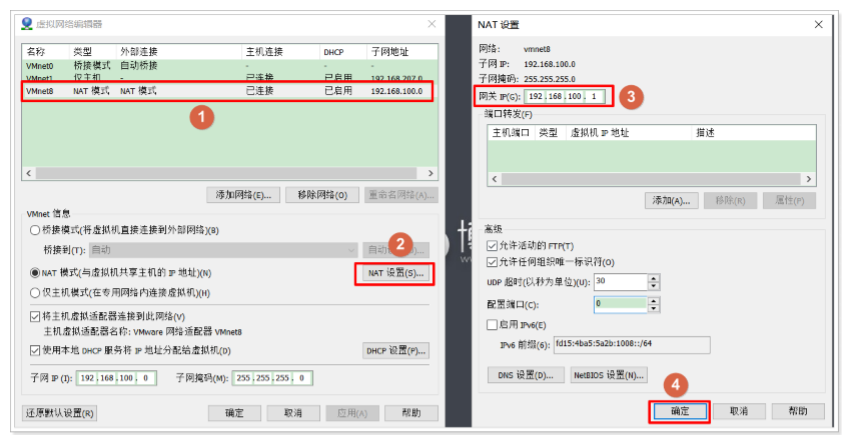The image size is (845, 443).
Task: Click the 子网 IP field in the network editor
Action: click(x=116, y=378)
